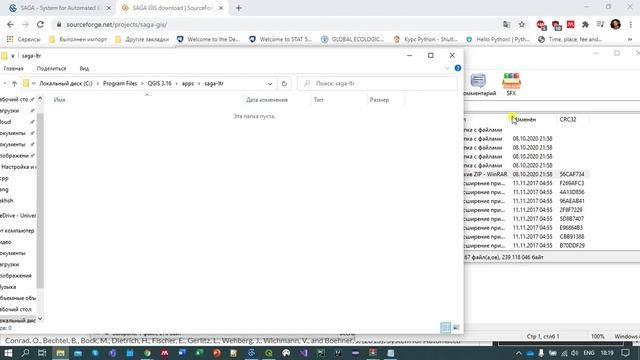Screen dimensions: 640x360
Task: Switch Explorer to details view icon
Action: coord(446,327)
